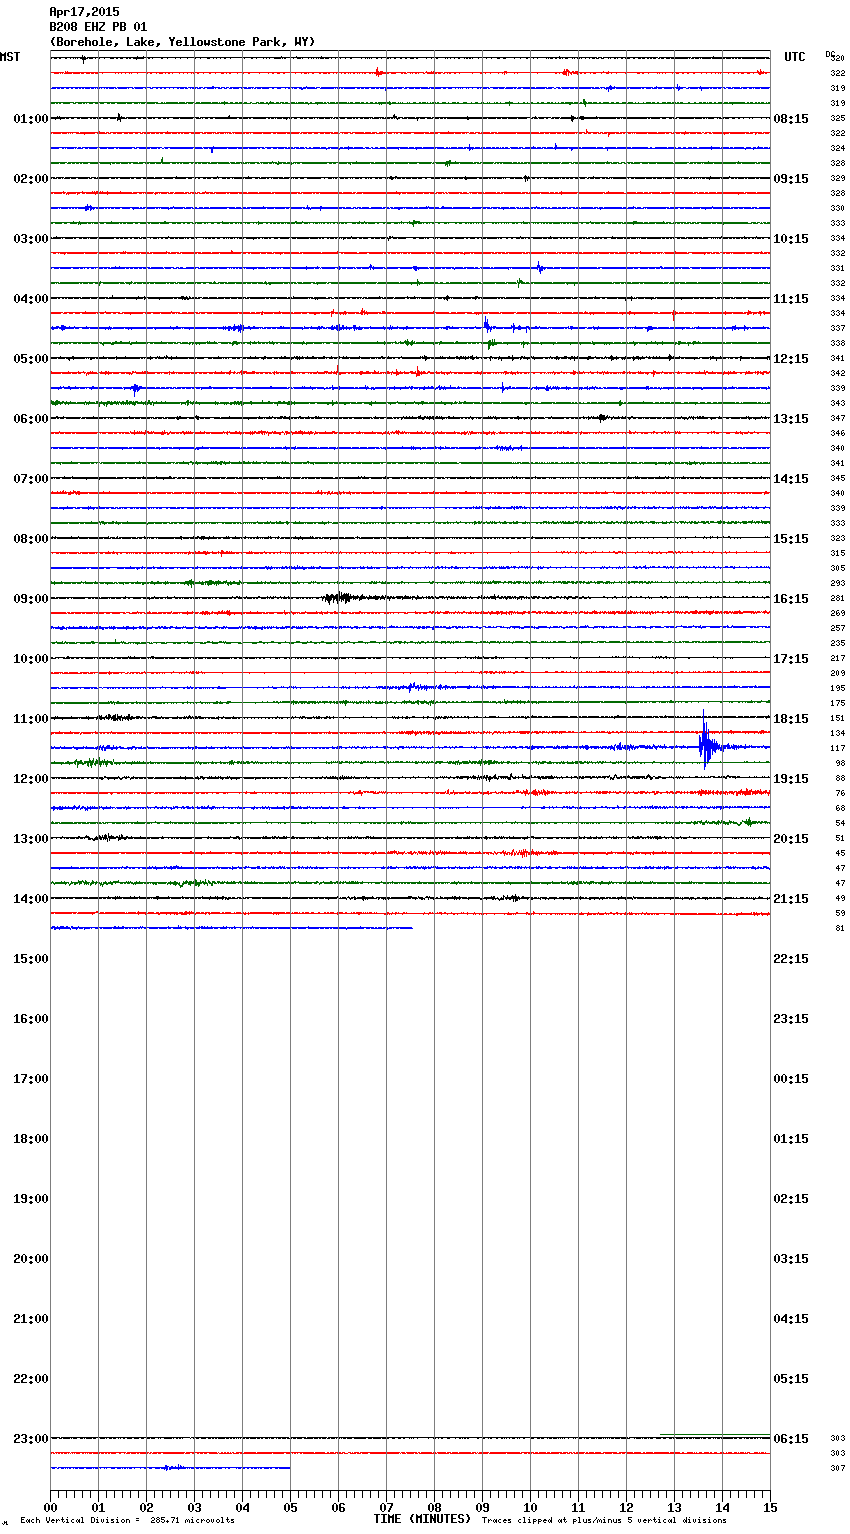Click the 18:15 UTC time label

tap(791, 719)
